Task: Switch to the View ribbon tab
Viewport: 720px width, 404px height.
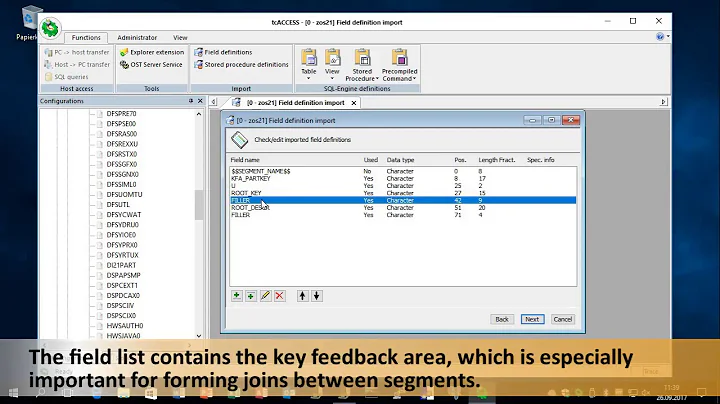Action: (180, 38)
